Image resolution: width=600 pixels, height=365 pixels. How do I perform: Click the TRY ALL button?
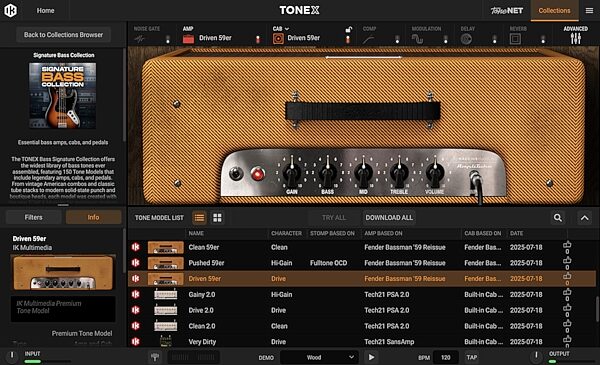(x=334, y=218)
